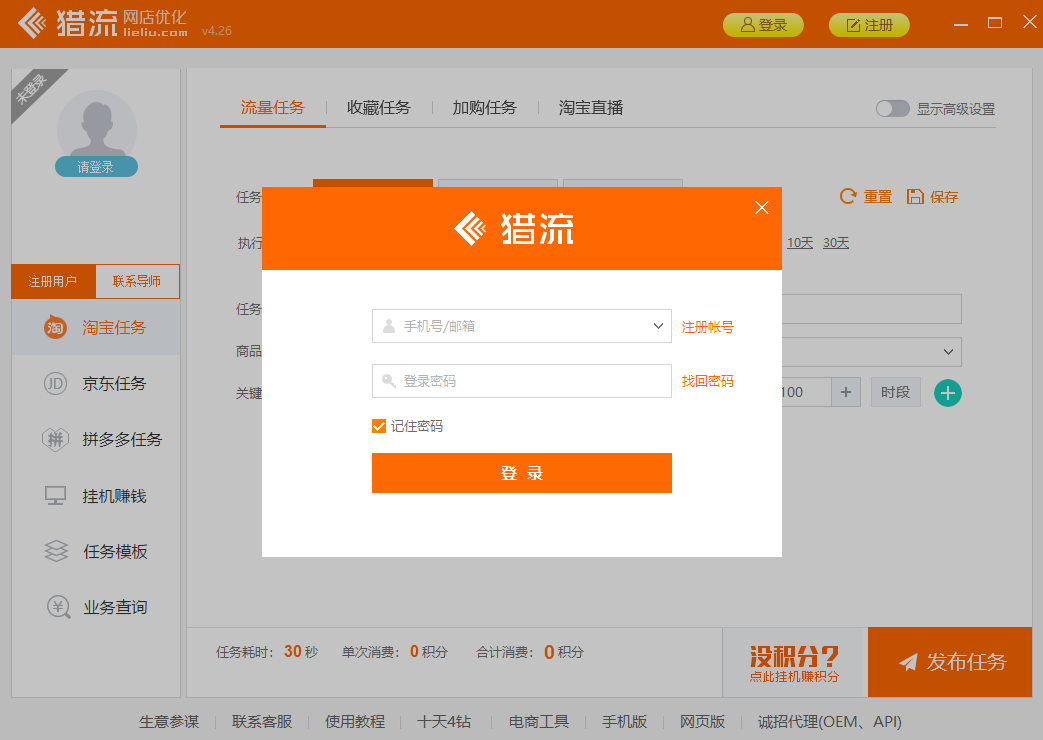
Task: Click the 重置 reset icon
Action: point(848,196)
